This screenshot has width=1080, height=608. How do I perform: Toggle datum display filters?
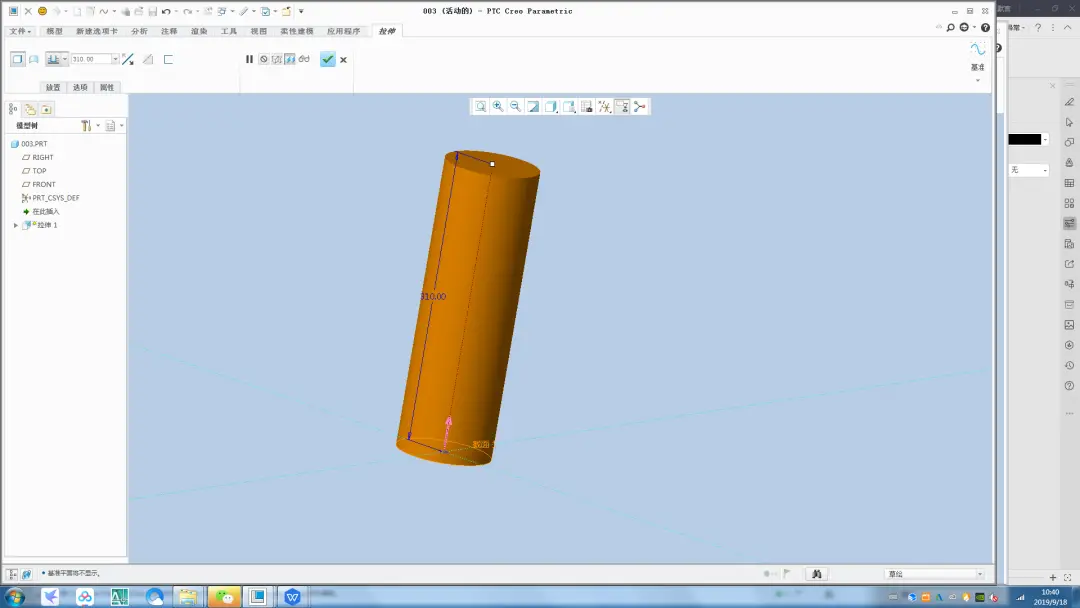pos(604,106)
